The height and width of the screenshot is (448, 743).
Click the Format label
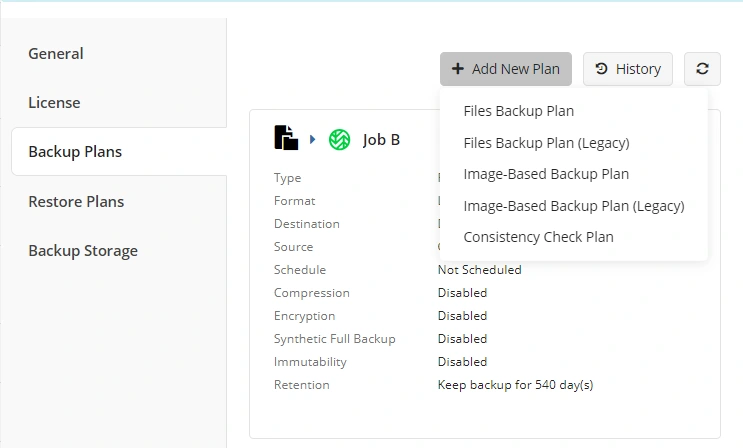[x=294, y=201]
